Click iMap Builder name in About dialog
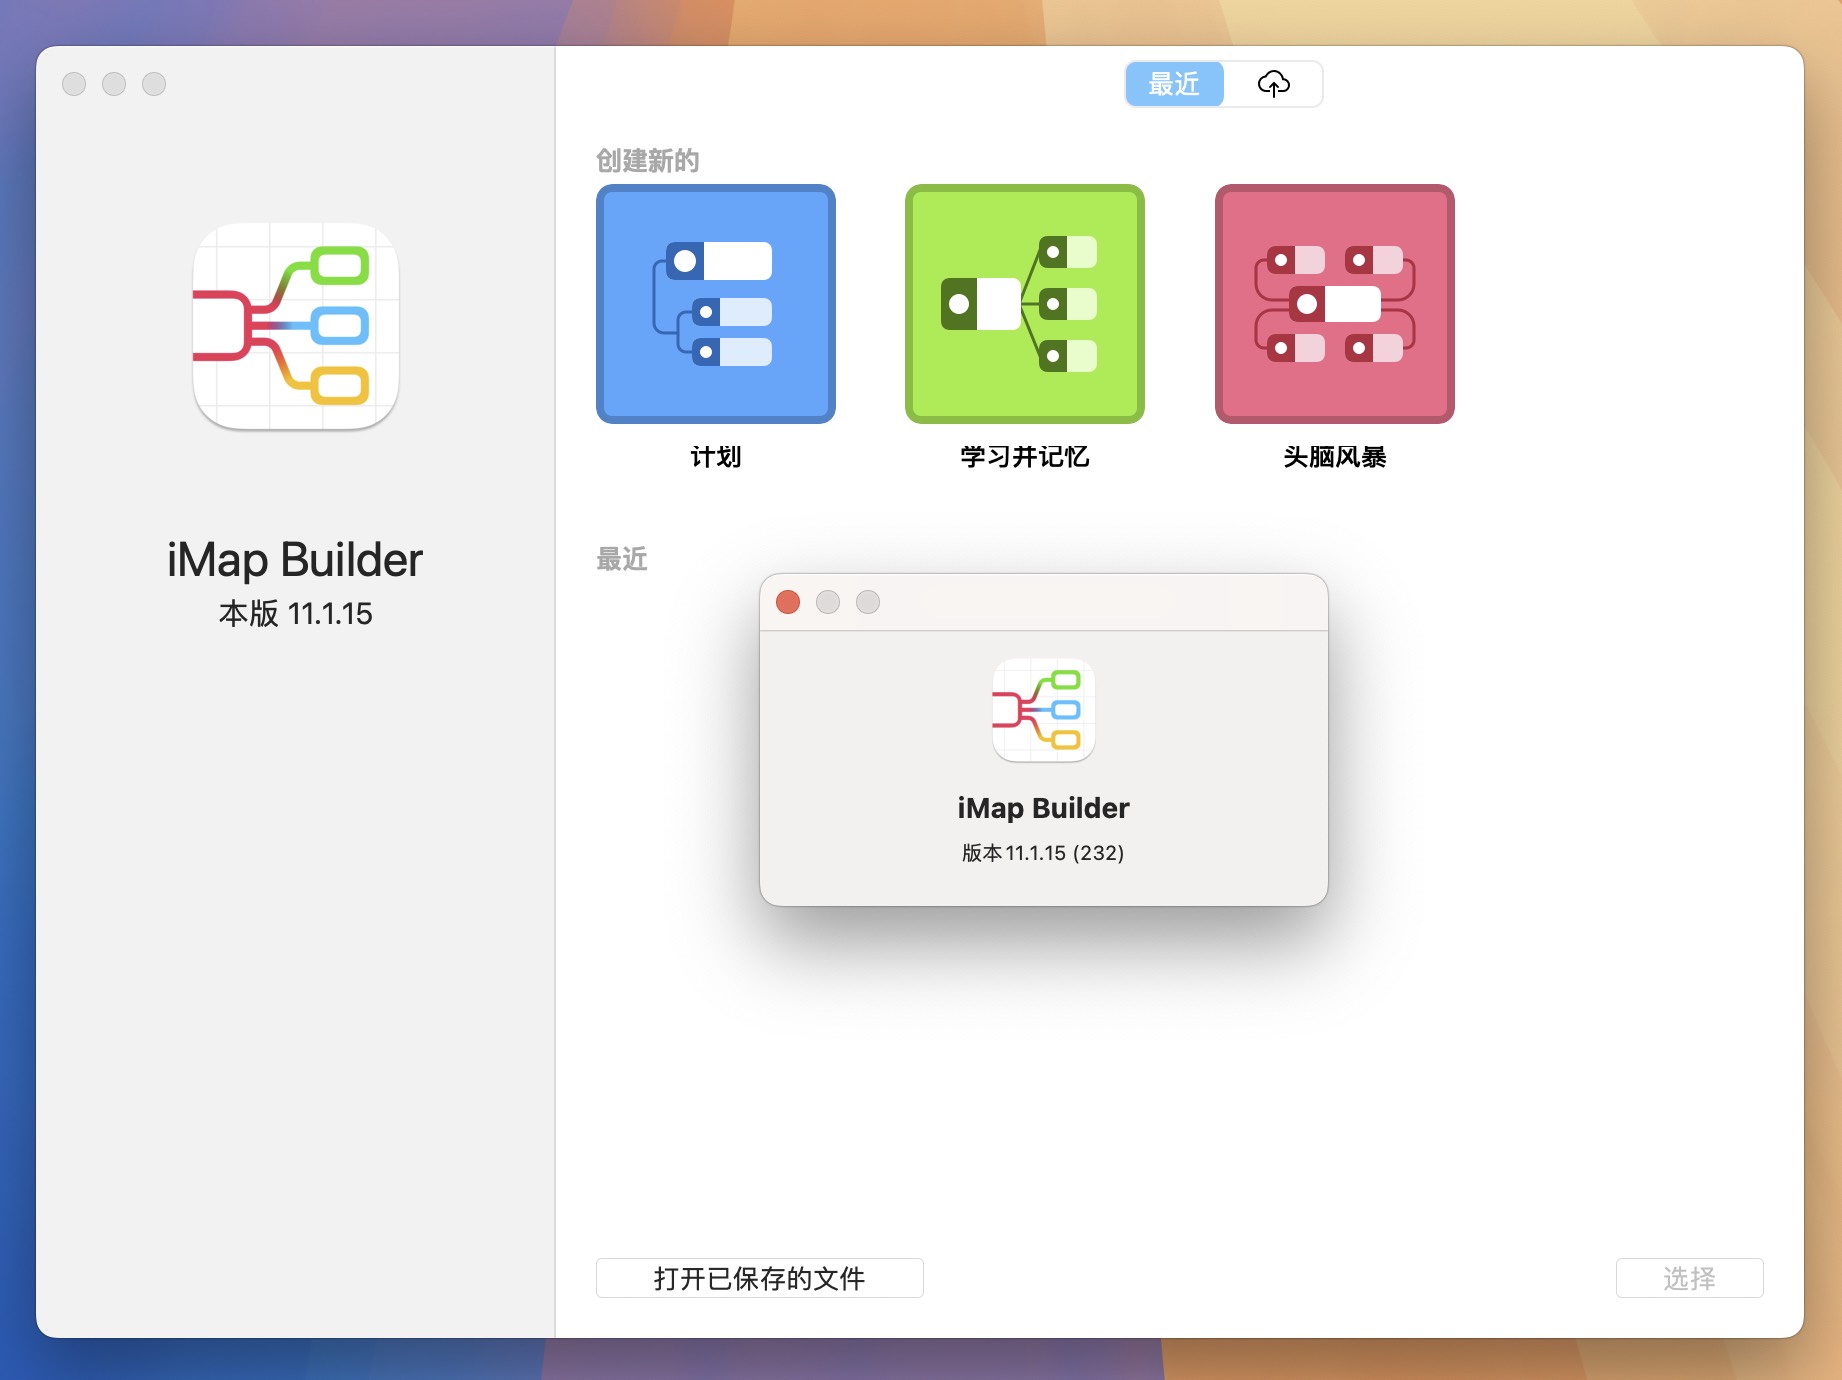Image resolution: width=1842 pixels, height=1380 pixels. [1043, 808]
